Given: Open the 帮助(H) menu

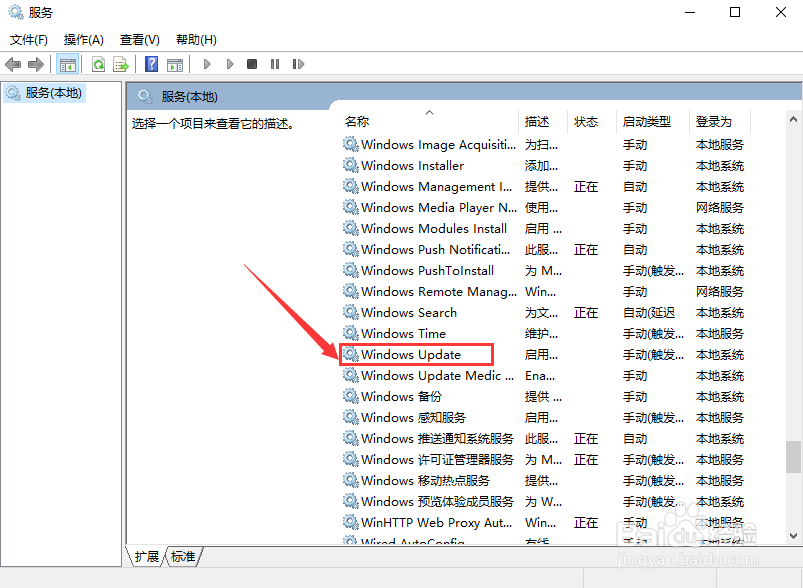Looking at the screenshot, I should [x=196, y=39].
